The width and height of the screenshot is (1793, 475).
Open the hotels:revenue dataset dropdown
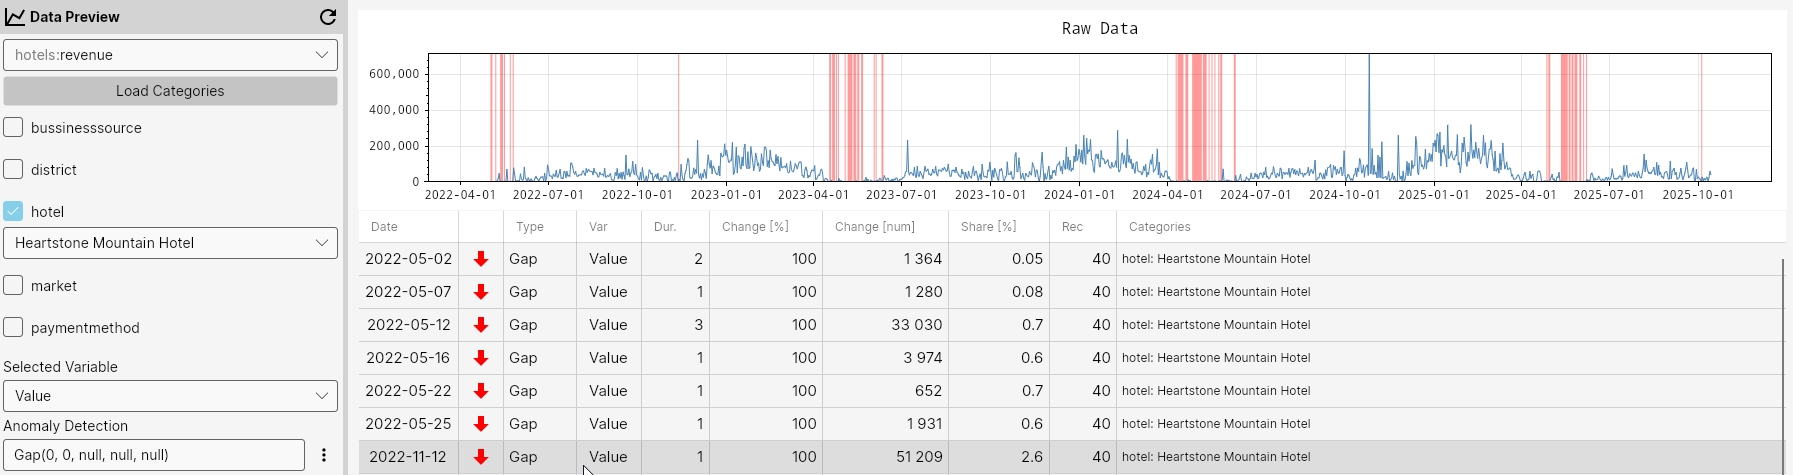pyautogui.click(x=170, y=55)
